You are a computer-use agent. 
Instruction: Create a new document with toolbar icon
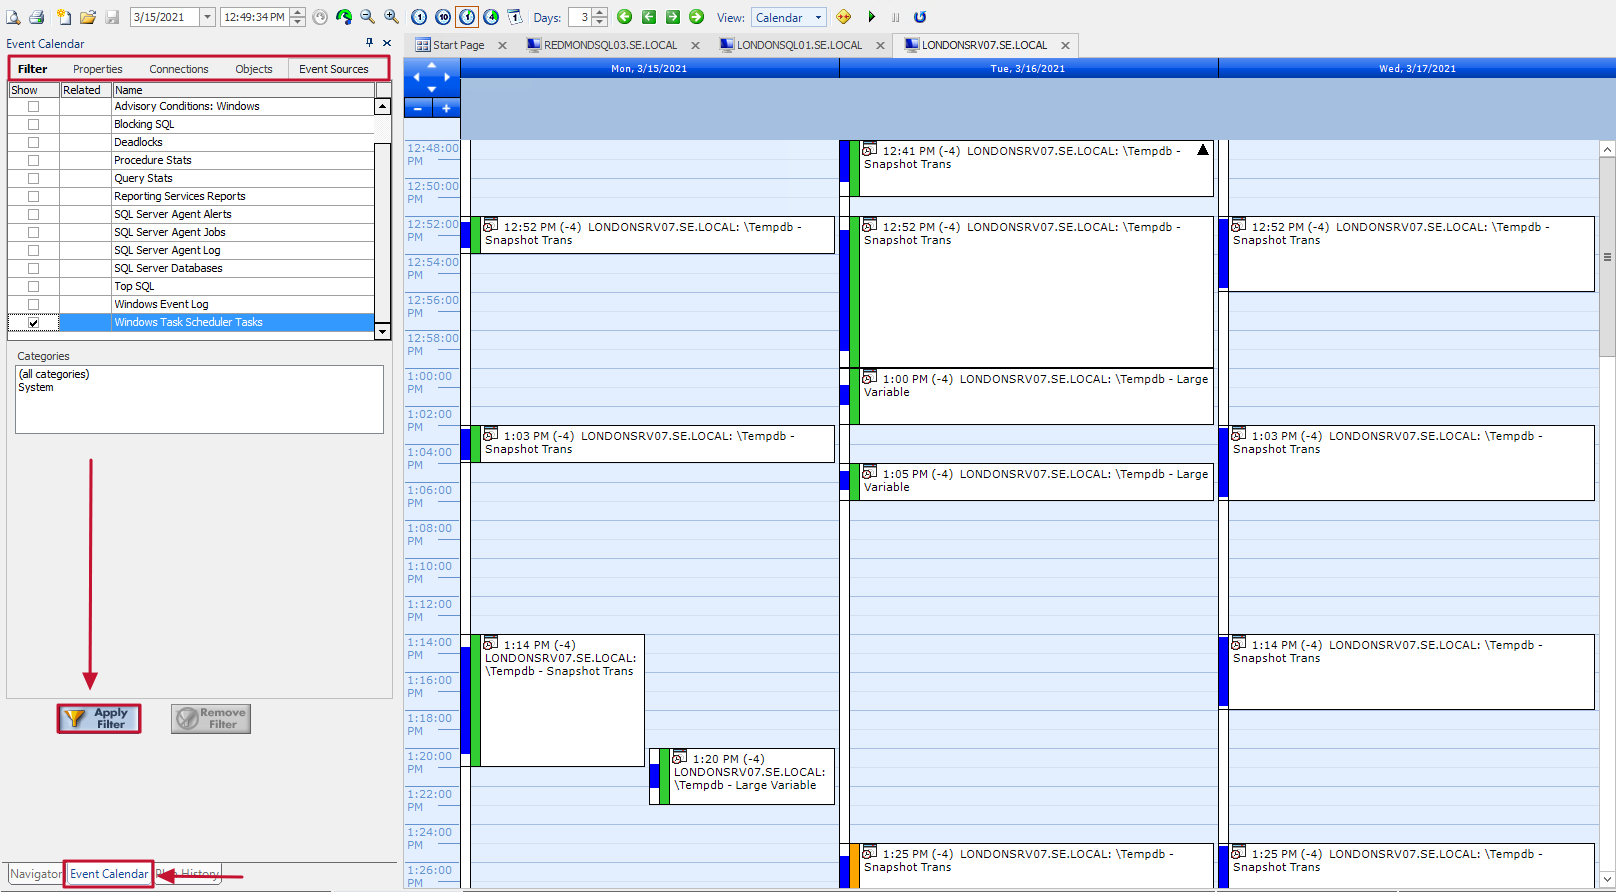pyautogui.click(x=63, y=17)
